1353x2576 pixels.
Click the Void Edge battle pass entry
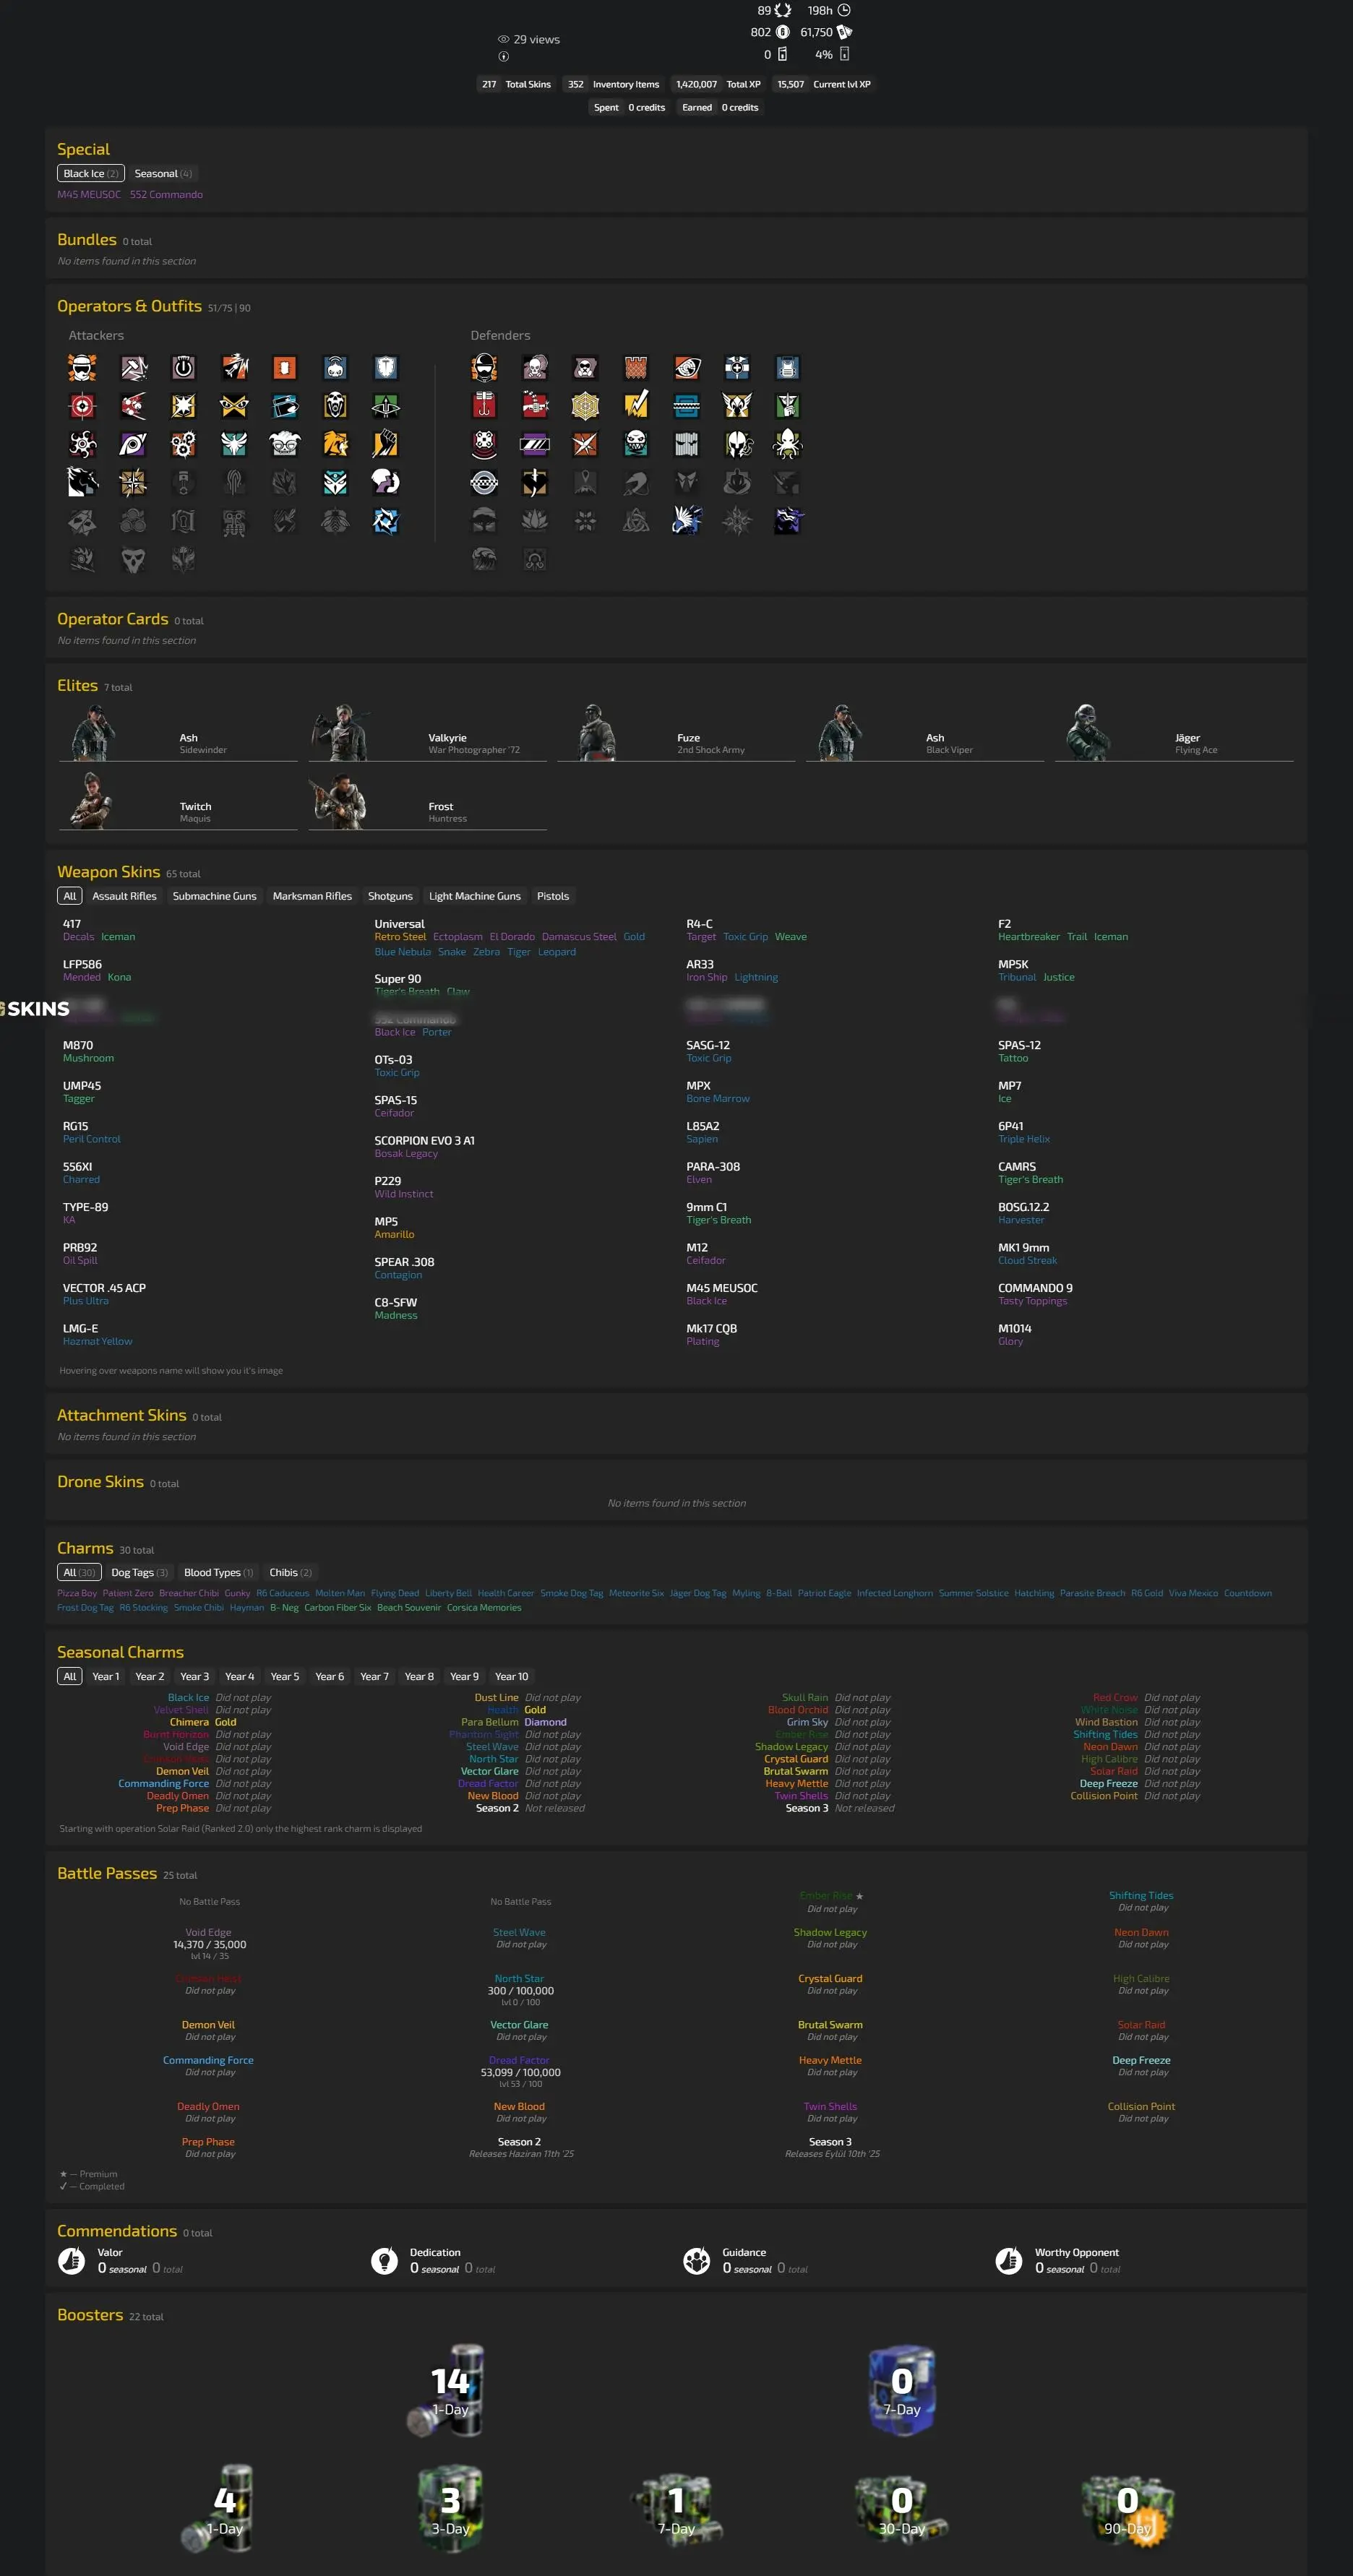[208, 1932]
